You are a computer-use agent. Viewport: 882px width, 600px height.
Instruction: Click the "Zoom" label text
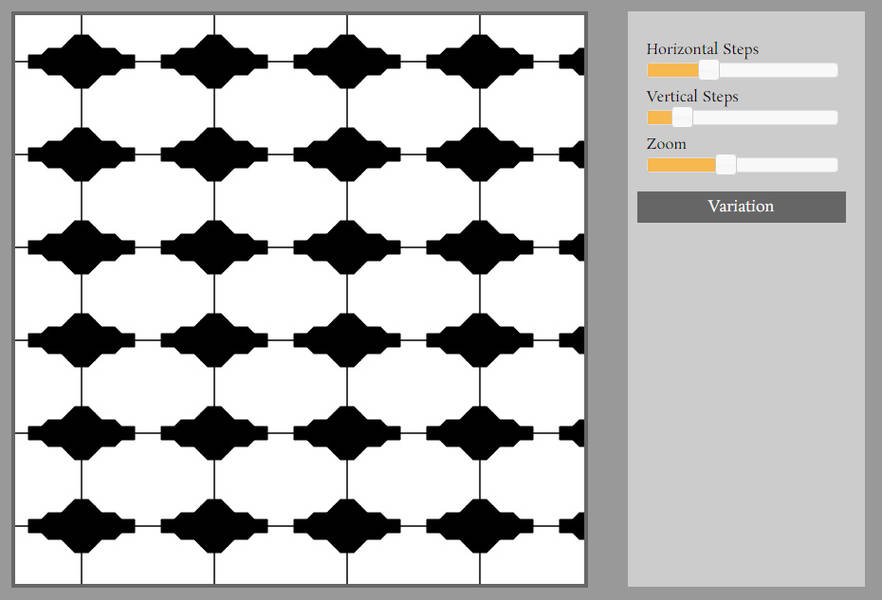666,144
